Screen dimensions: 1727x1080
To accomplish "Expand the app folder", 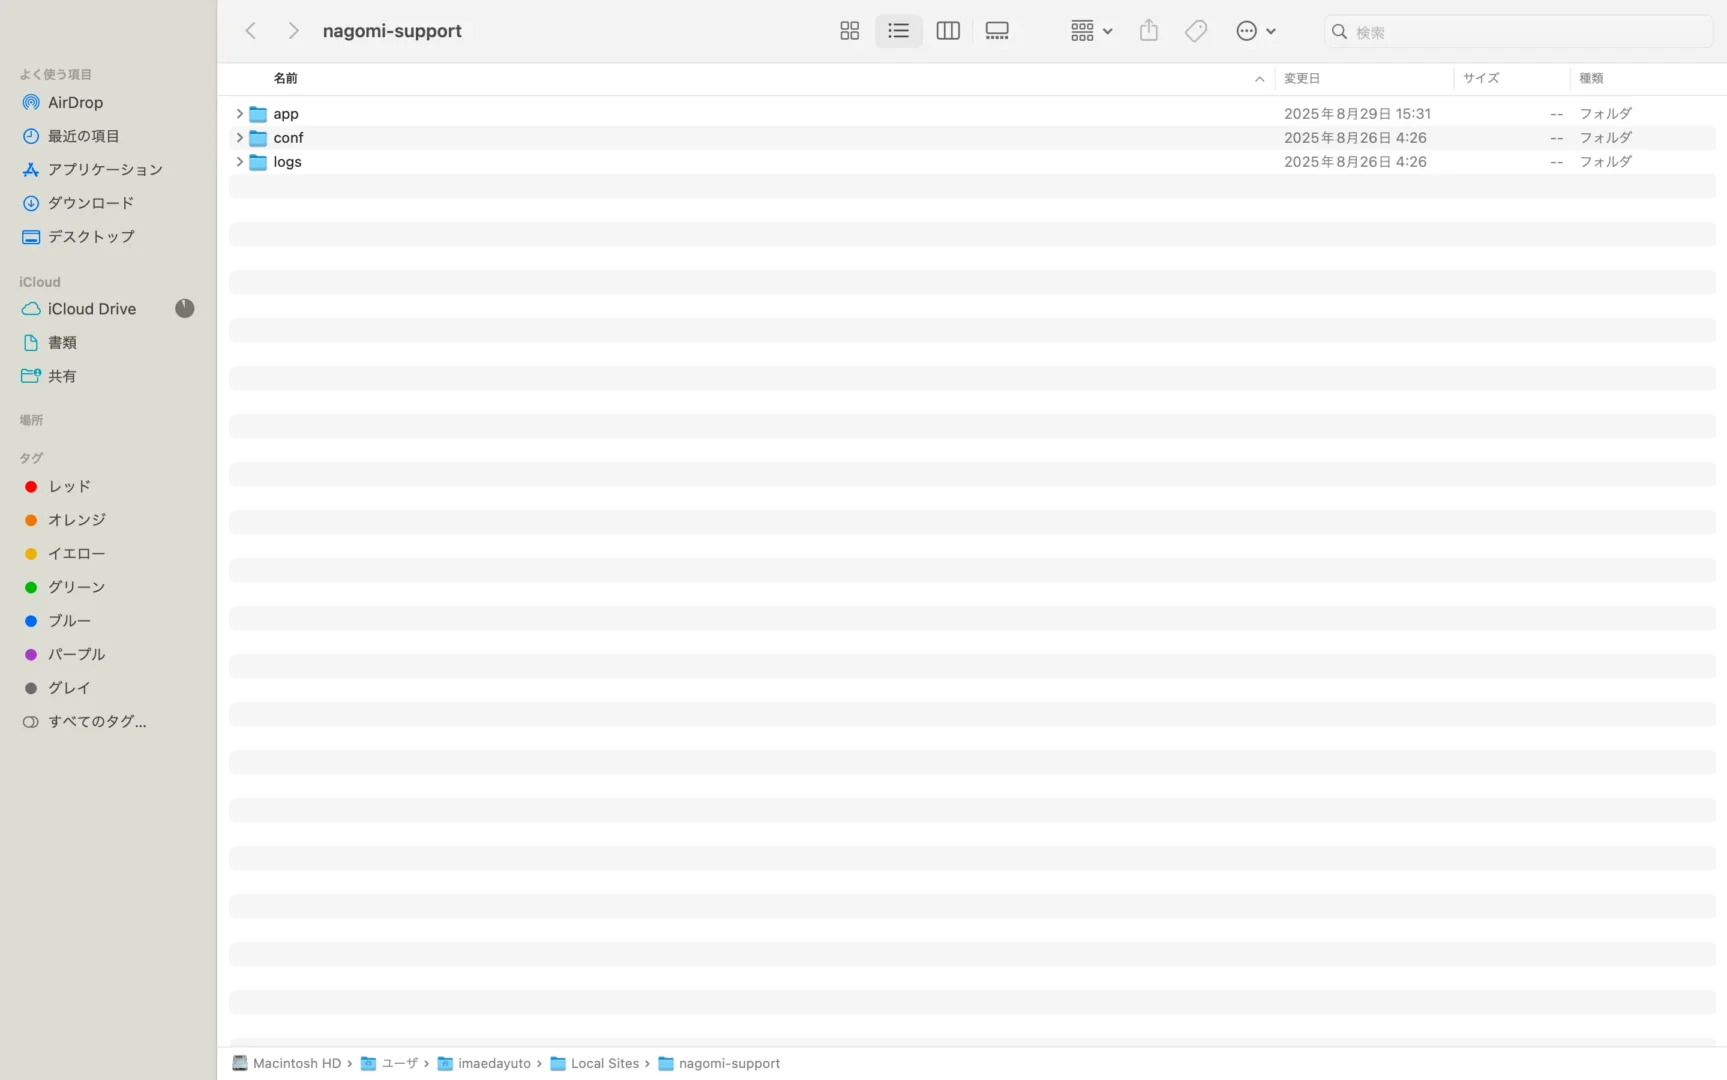I will pos(239,114).
